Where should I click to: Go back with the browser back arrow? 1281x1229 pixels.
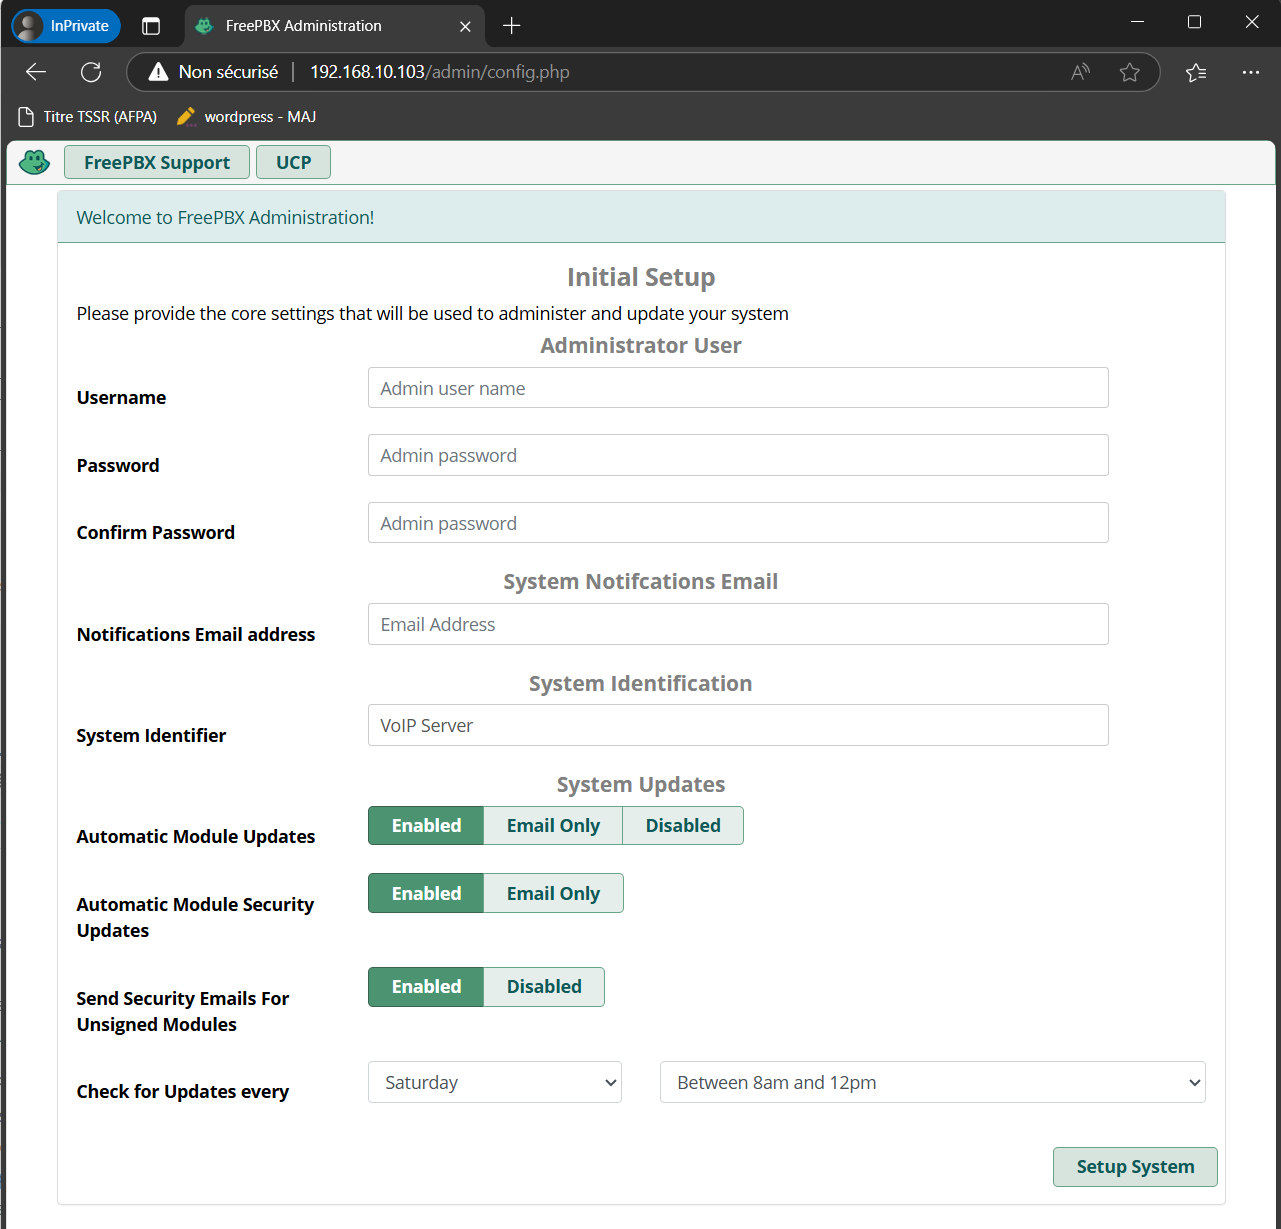pyautogui.click(x=36, y=72)
